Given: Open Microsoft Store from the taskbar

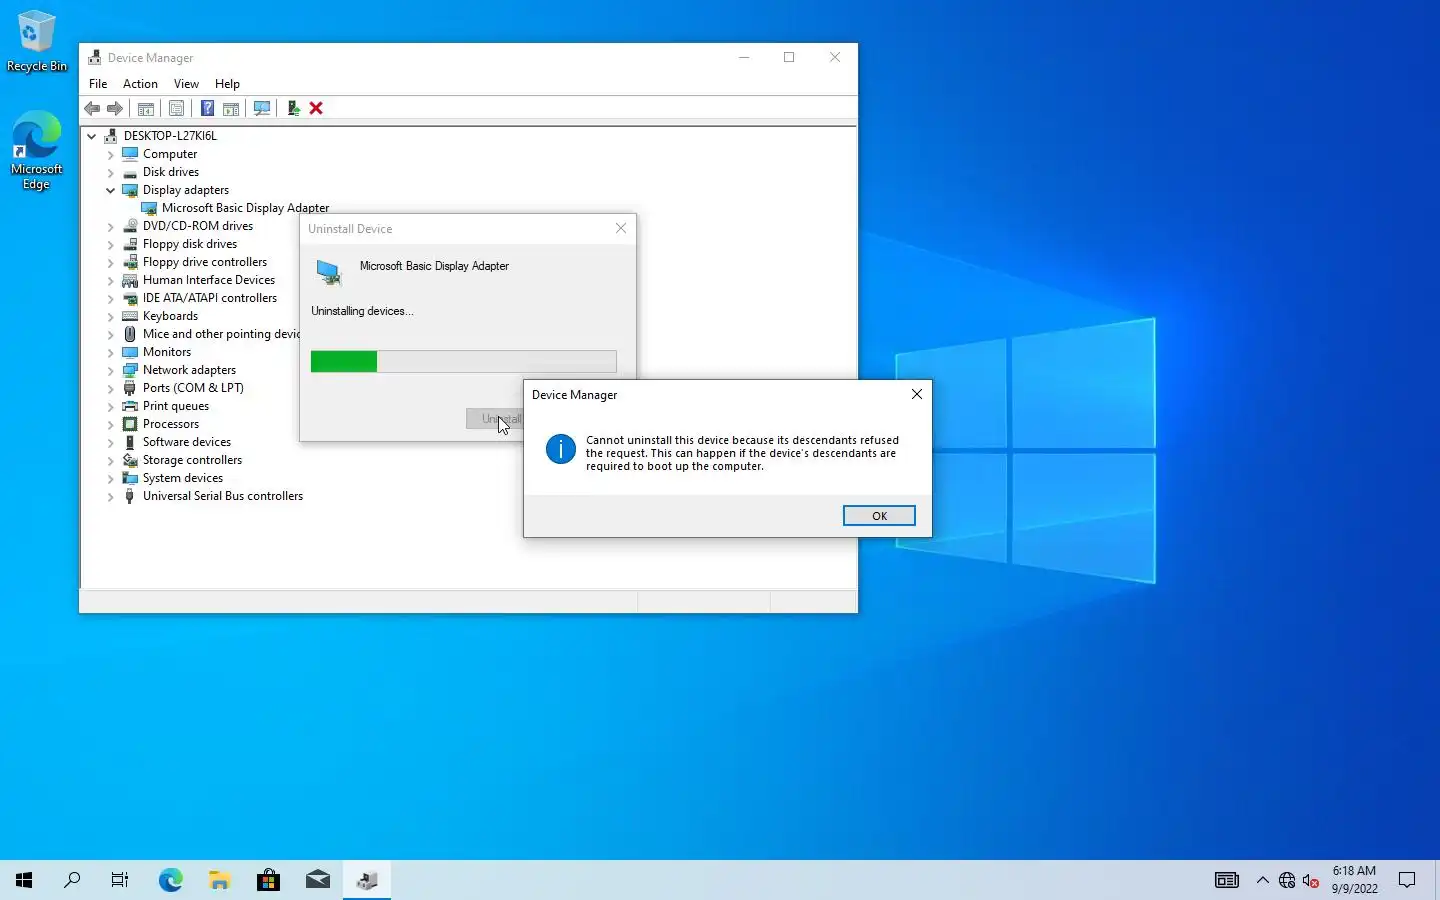Looking at the screenshot, I should tap(268, 880).
